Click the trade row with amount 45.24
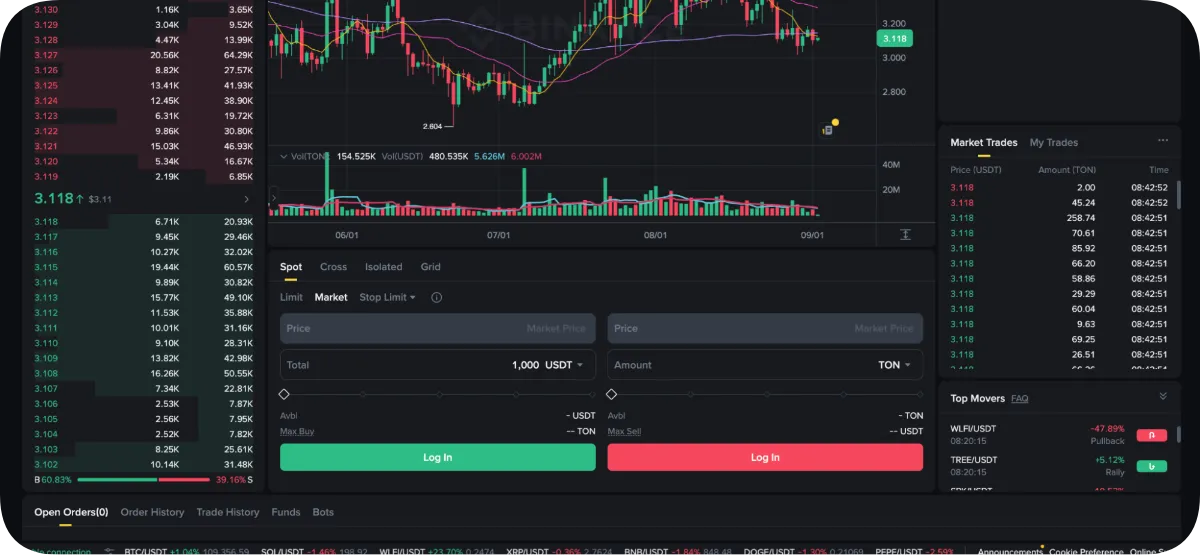1200x555 pixels. (x=1059, y=203)
